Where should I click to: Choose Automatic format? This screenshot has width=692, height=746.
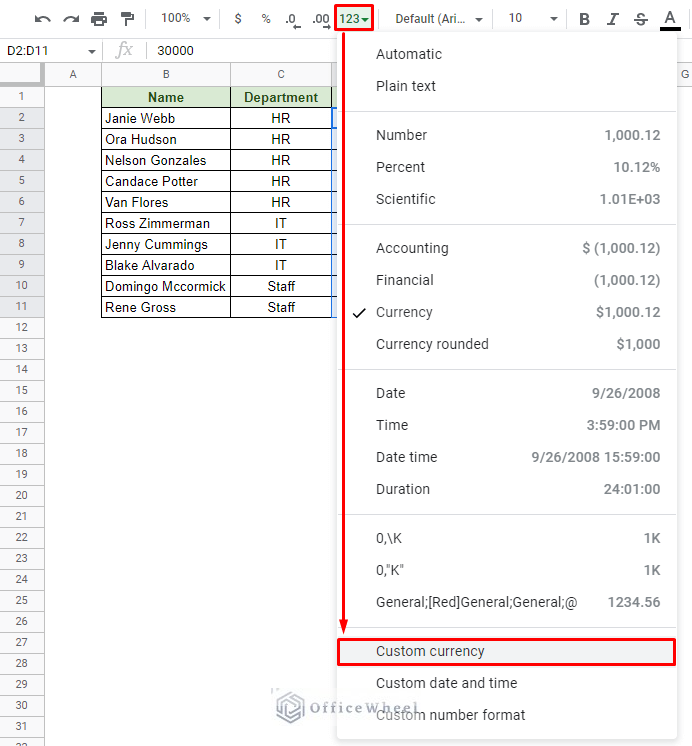pos(507,54)
